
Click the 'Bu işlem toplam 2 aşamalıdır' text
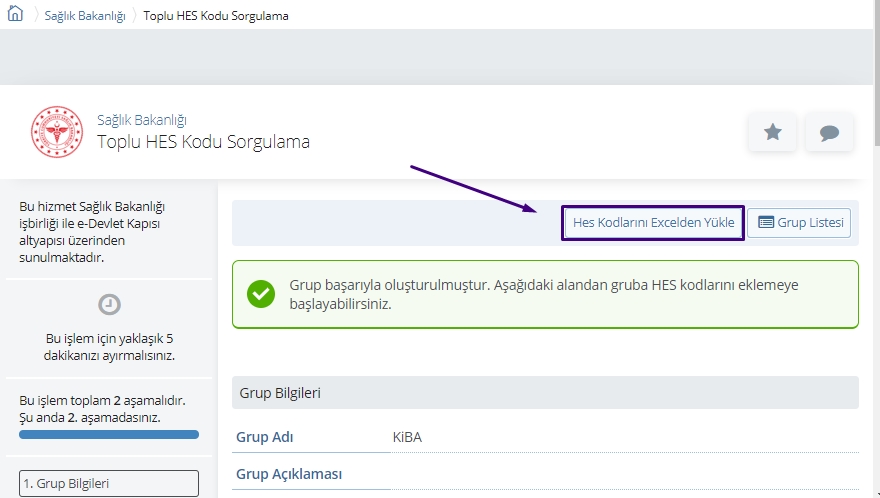102,400
